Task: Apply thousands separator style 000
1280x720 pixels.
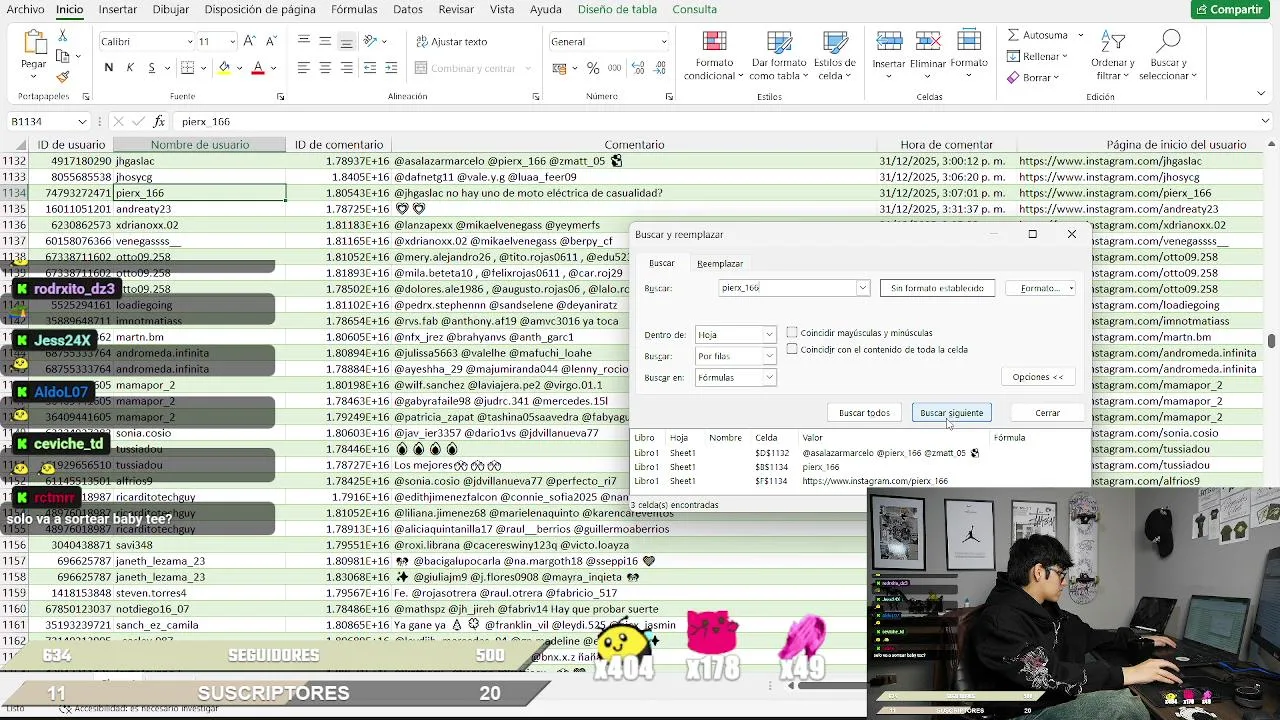Action: [x=615, y=68]
